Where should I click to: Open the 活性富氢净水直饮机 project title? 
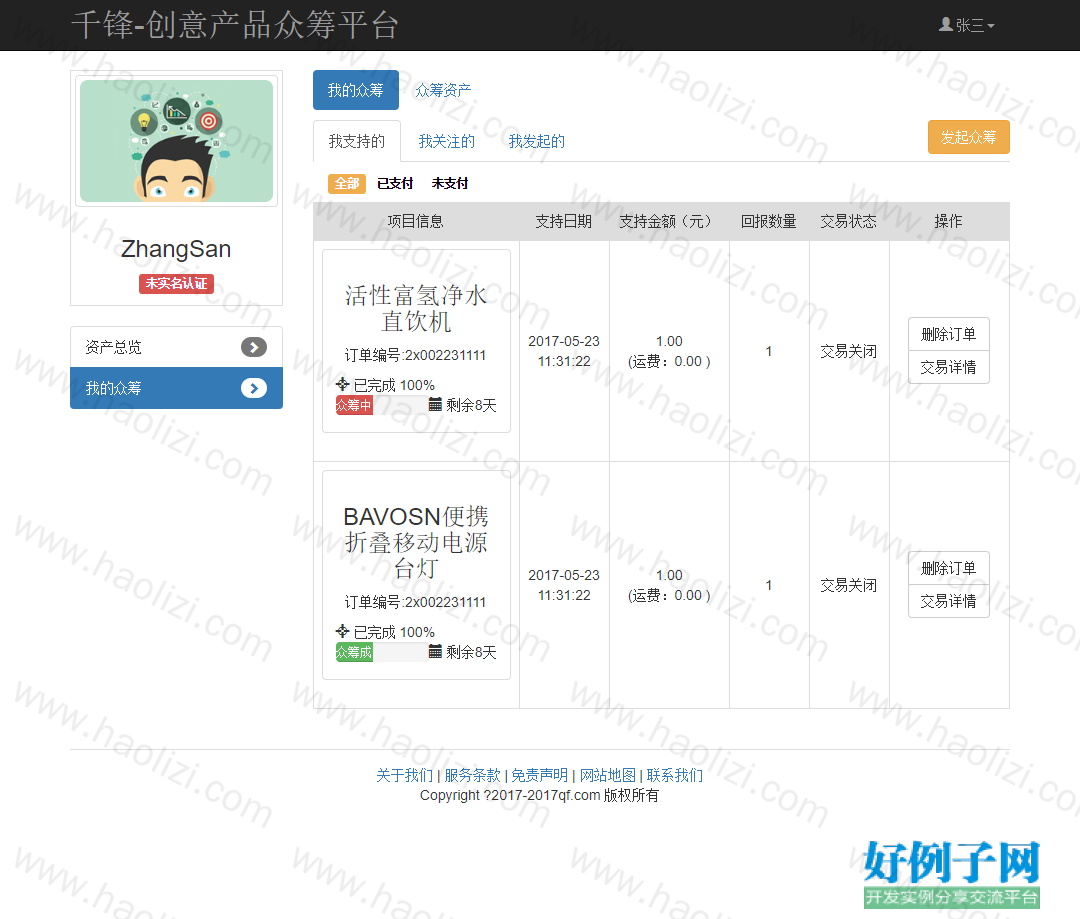tap(416, 309)
